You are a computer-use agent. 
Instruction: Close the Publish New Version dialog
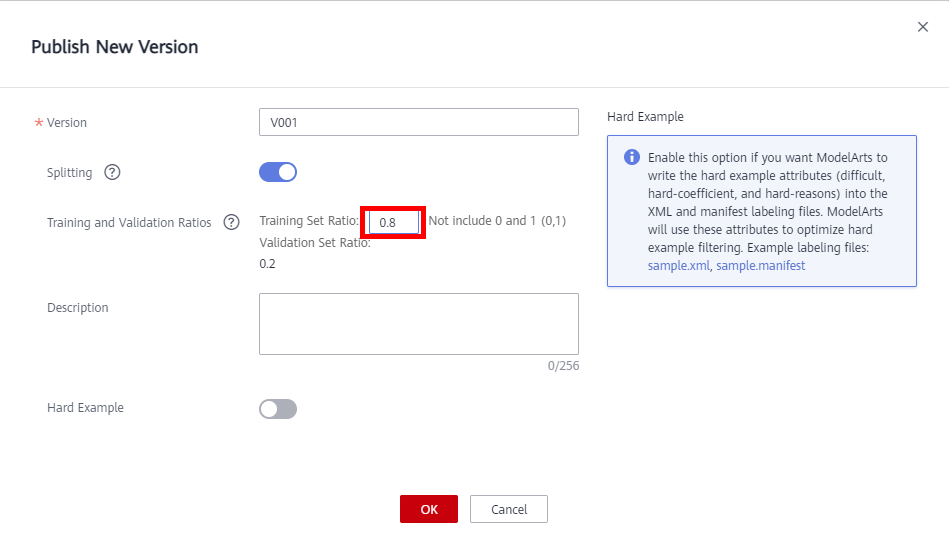pos(922,27)
